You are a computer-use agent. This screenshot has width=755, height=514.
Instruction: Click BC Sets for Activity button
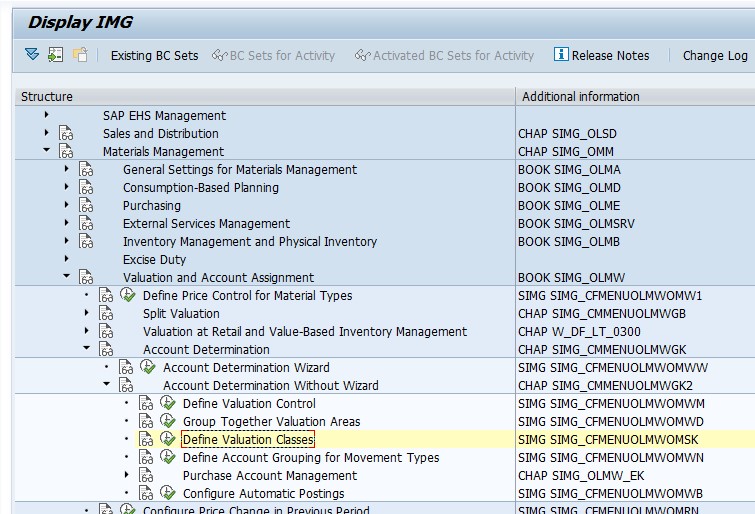tap(273, 56)
